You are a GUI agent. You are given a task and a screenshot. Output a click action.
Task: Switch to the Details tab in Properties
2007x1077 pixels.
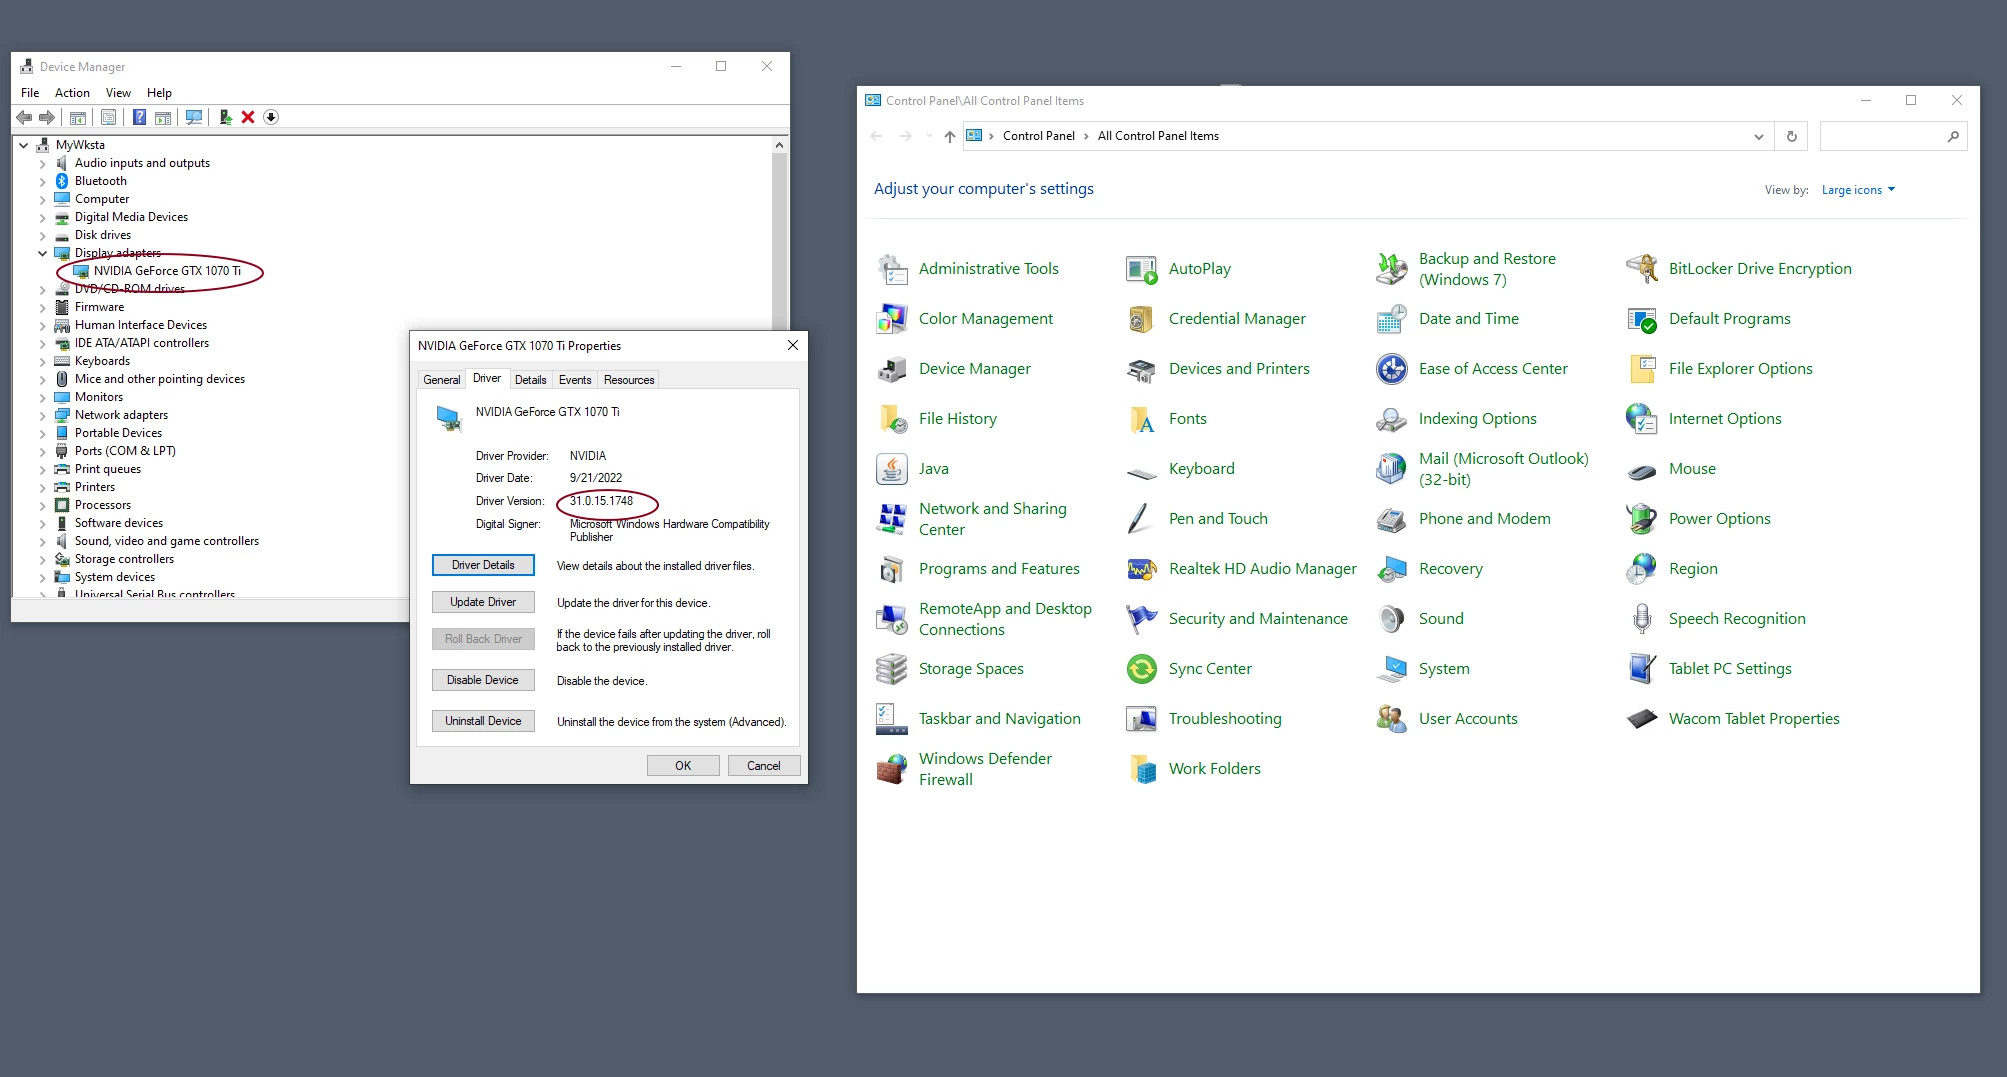coord(530,380)
